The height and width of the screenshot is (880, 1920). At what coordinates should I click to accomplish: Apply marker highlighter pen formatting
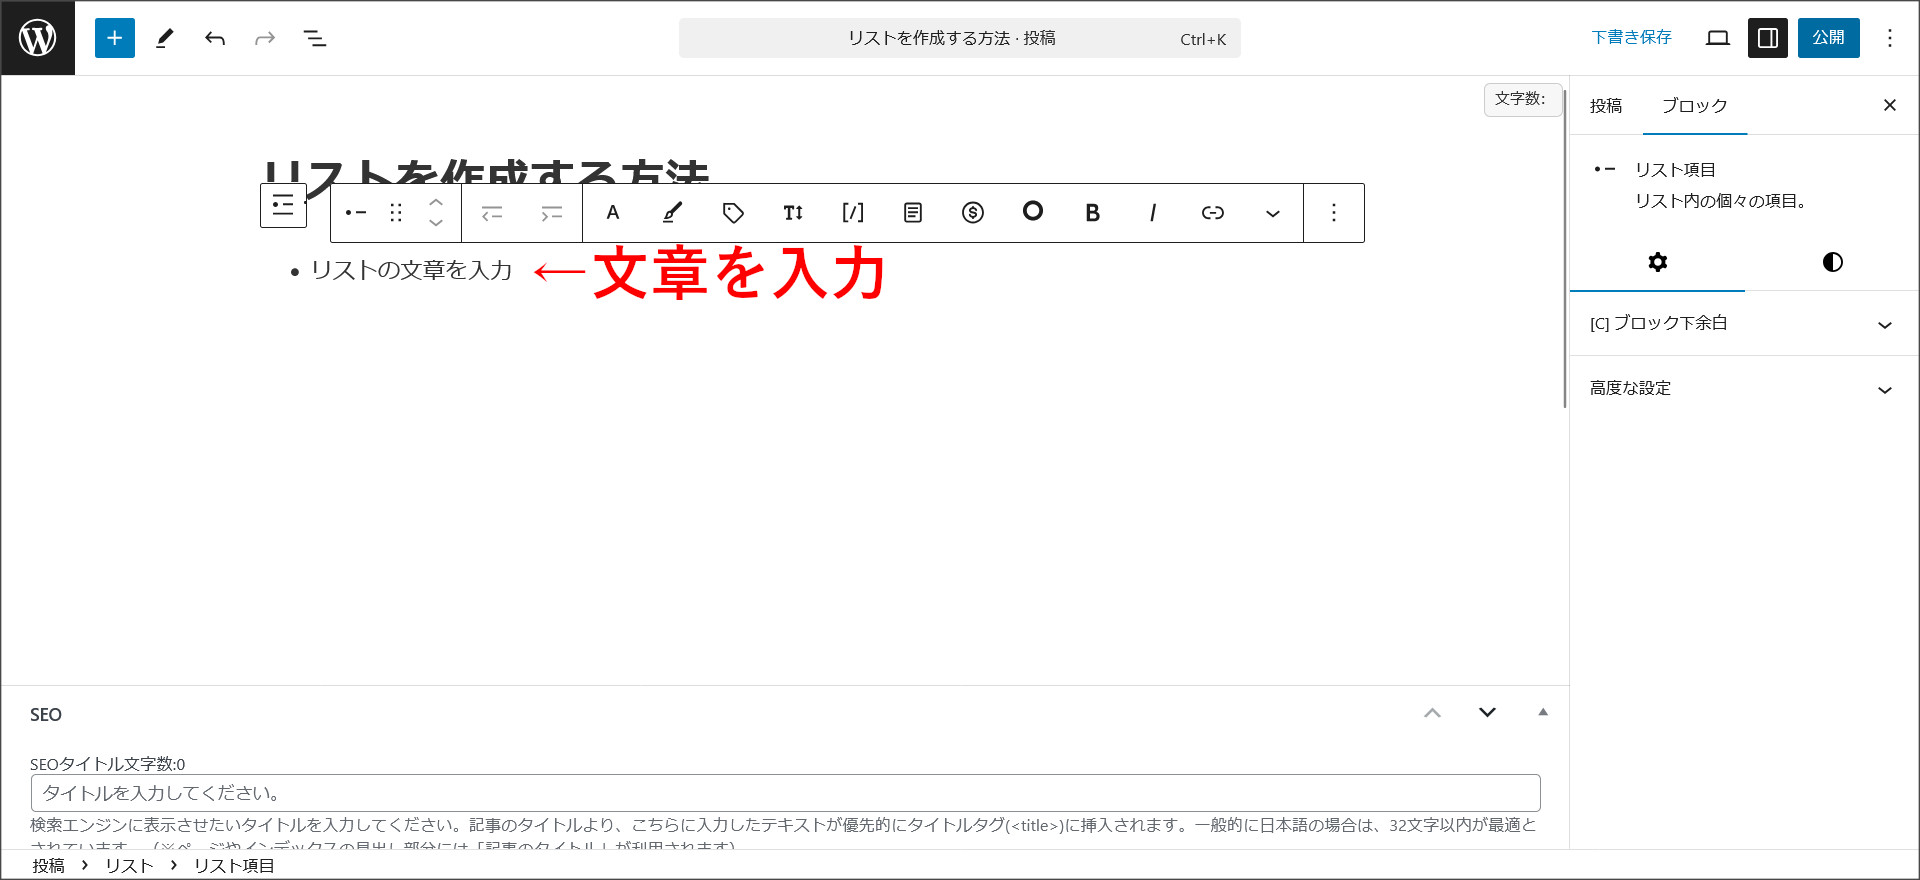(673, 213)
